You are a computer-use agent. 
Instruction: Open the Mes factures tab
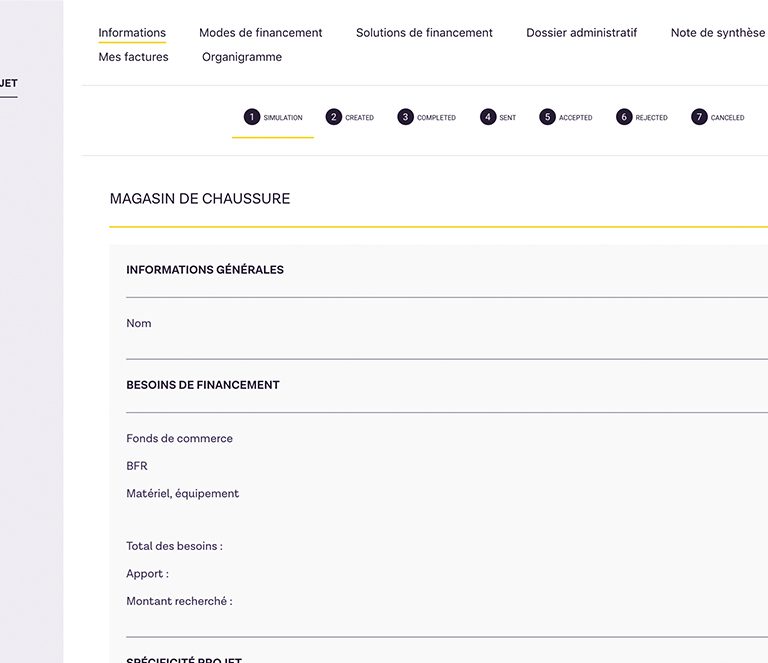[133, 57]
